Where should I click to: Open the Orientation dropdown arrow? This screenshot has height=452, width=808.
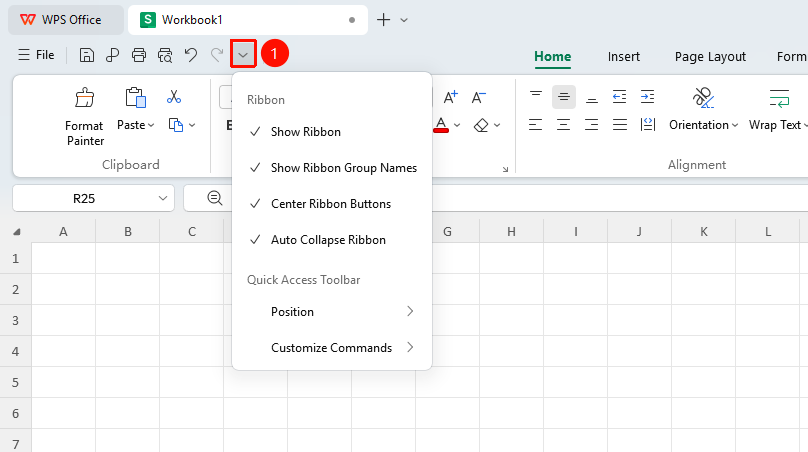tap(735, 125)
